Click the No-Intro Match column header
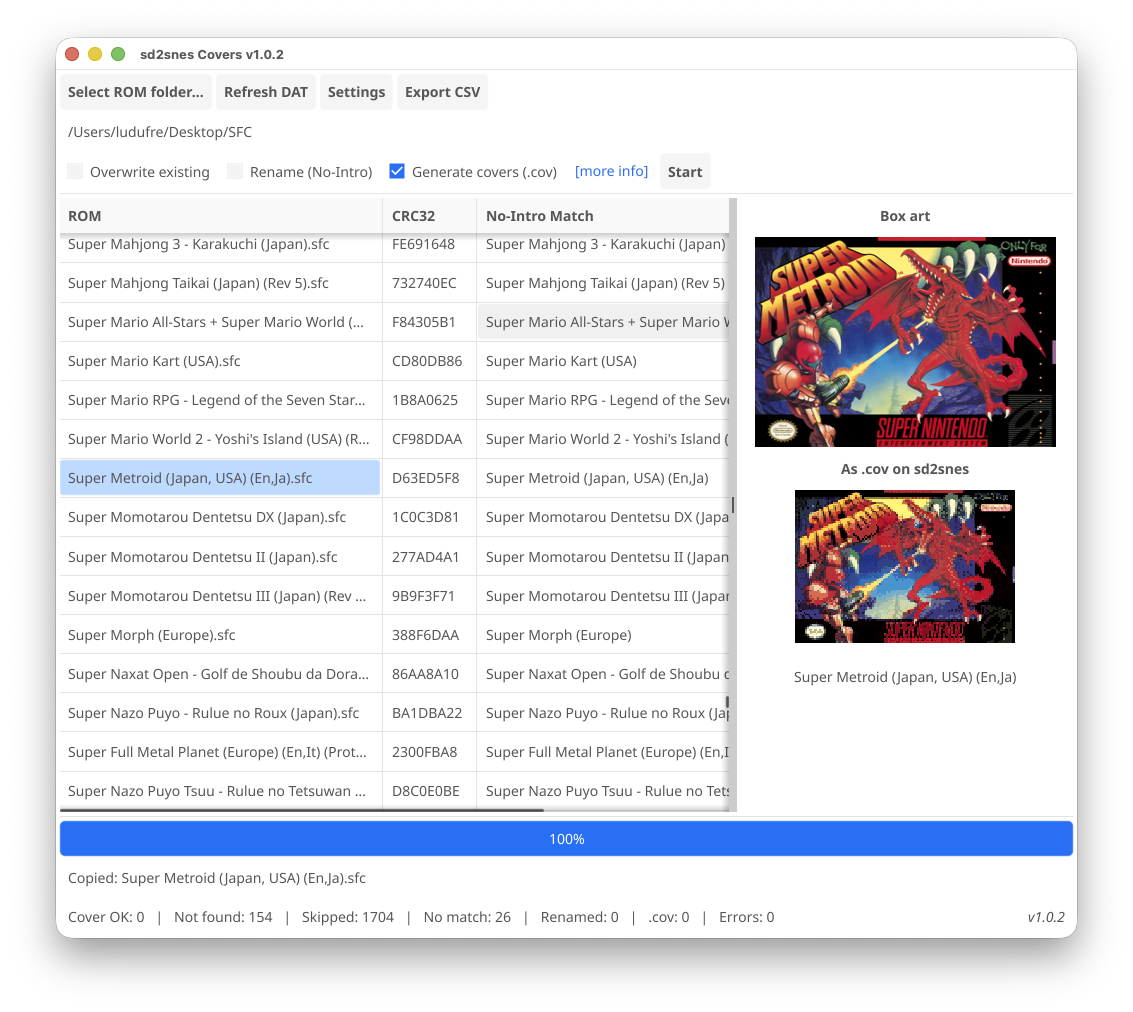This screenshot has height=1012, width=1133. coord(603,216)
